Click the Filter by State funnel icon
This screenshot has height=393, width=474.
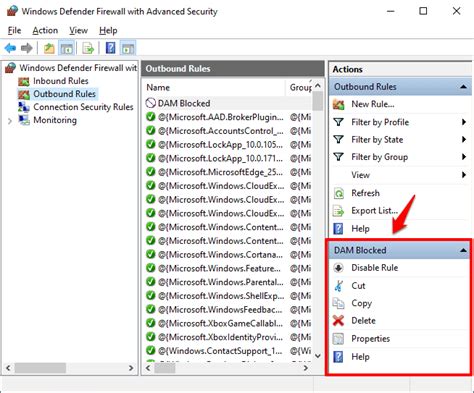338,139
